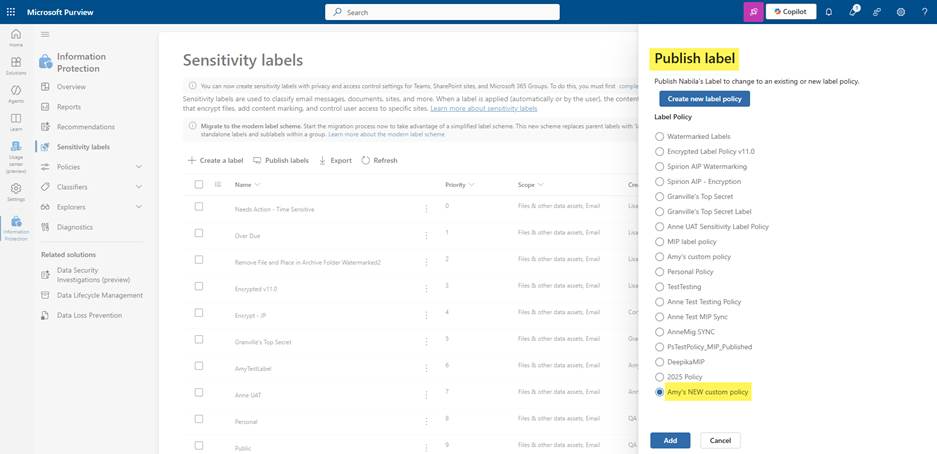Viewport: 937px width, 454px height.
Task: Select the Watermarked Labels radio button
Action: (660, 137)
